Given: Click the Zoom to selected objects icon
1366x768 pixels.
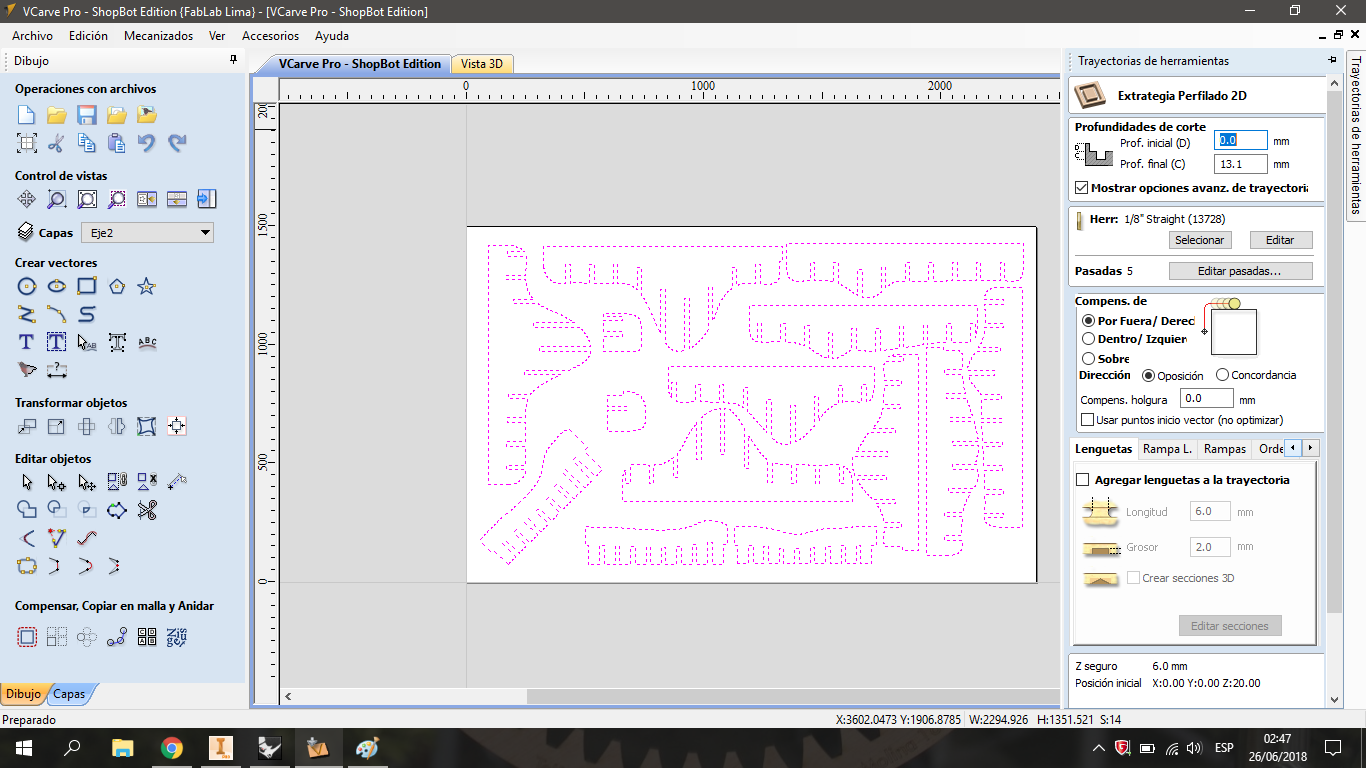Looking at the screenshot, I should point(117,199).
